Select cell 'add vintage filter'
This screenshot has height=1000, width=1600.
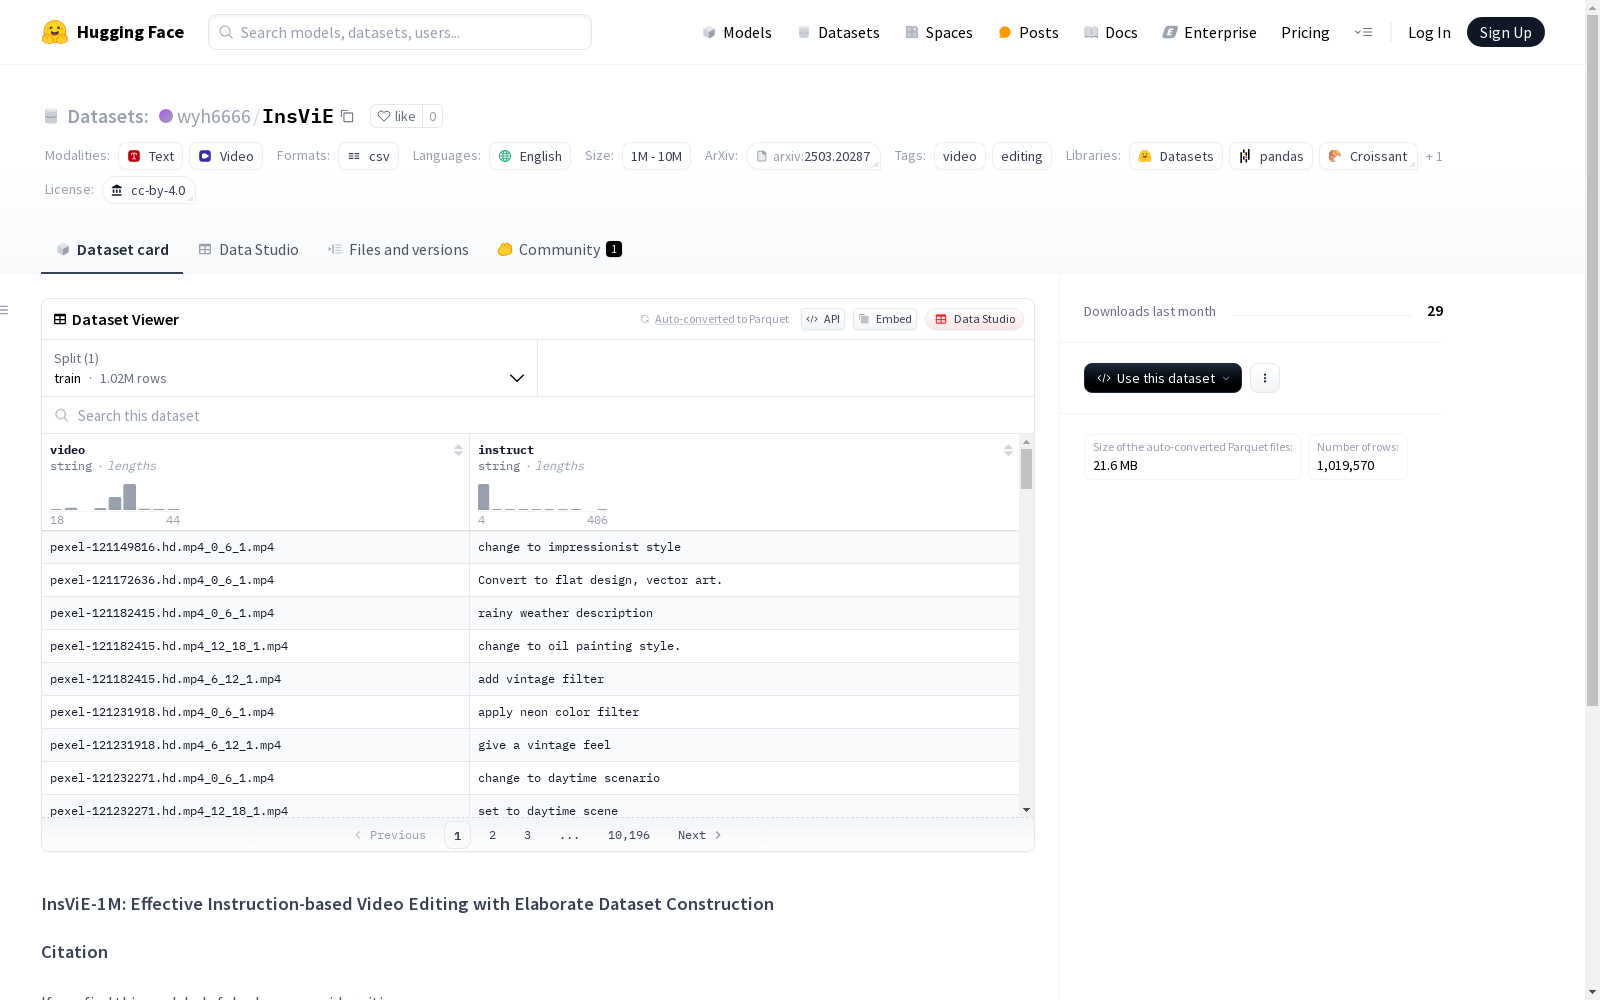pyautogui.click(x=745, y=679)
